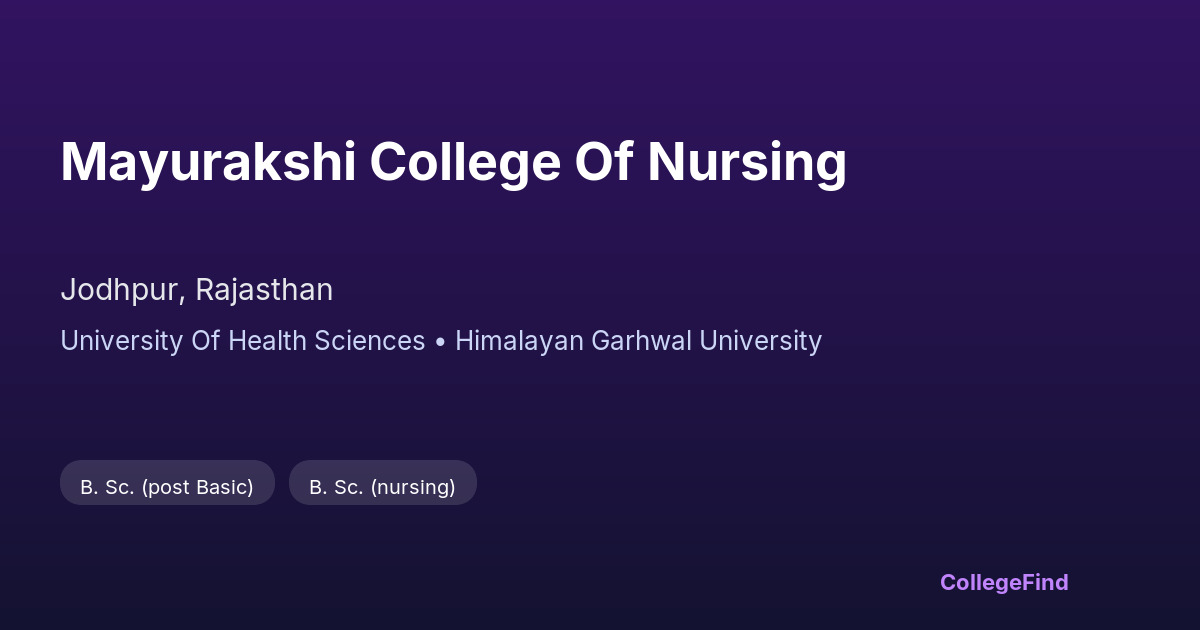Click the word Of in the heading

click(x=603, y=162)
